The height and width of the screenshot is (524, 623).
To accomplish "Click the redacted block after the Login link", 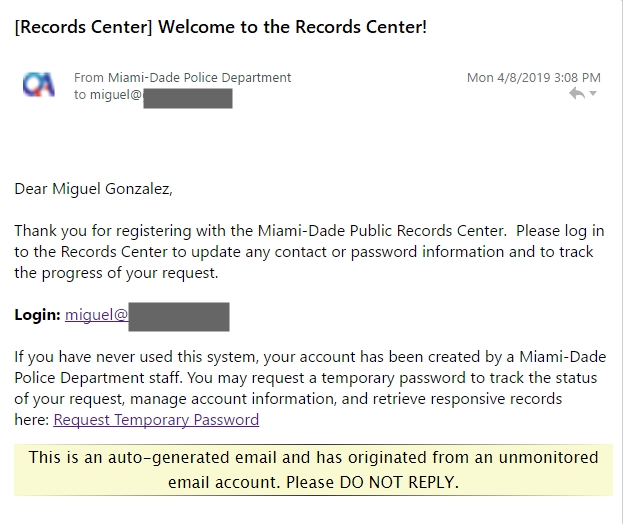I will [x=179, y=317].
